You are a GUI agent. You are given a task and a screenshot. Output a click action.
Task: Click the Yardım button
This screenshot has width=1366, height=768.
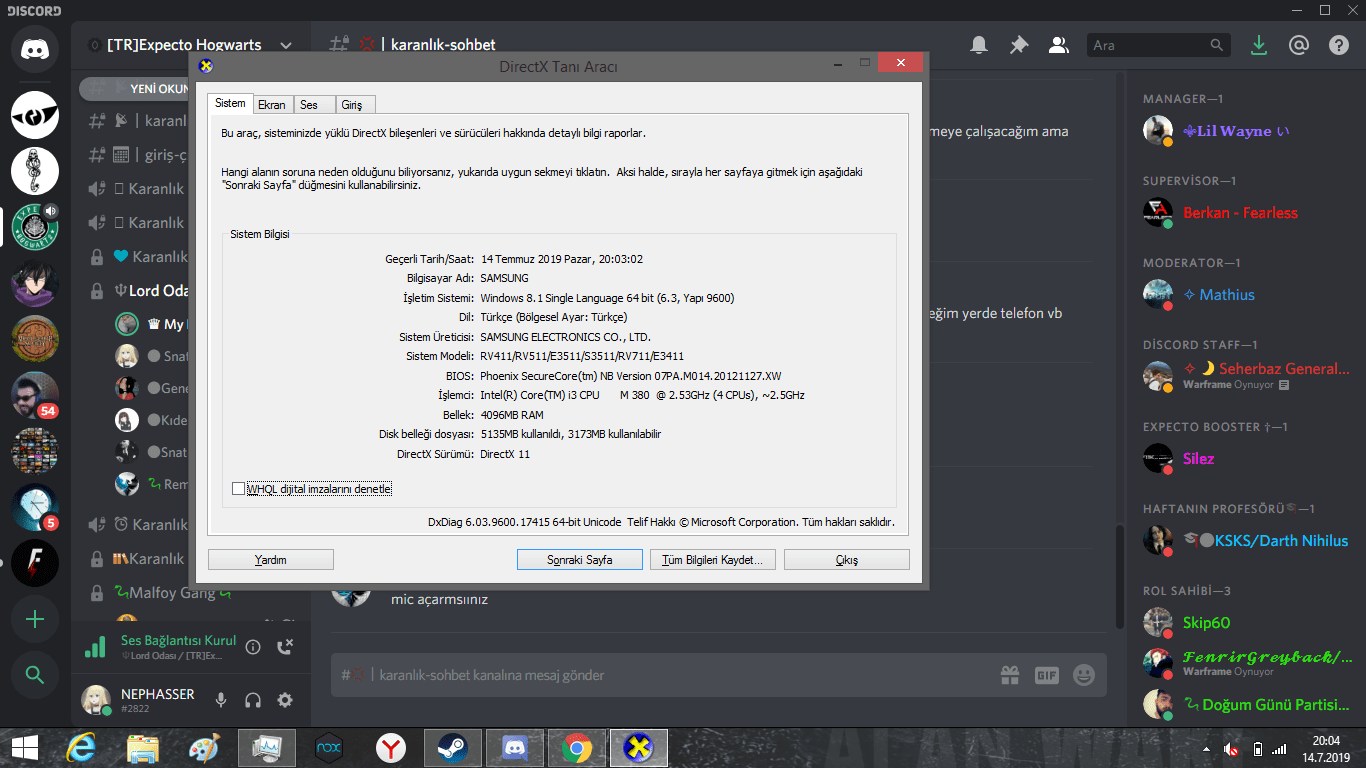[x=271, y=560]
